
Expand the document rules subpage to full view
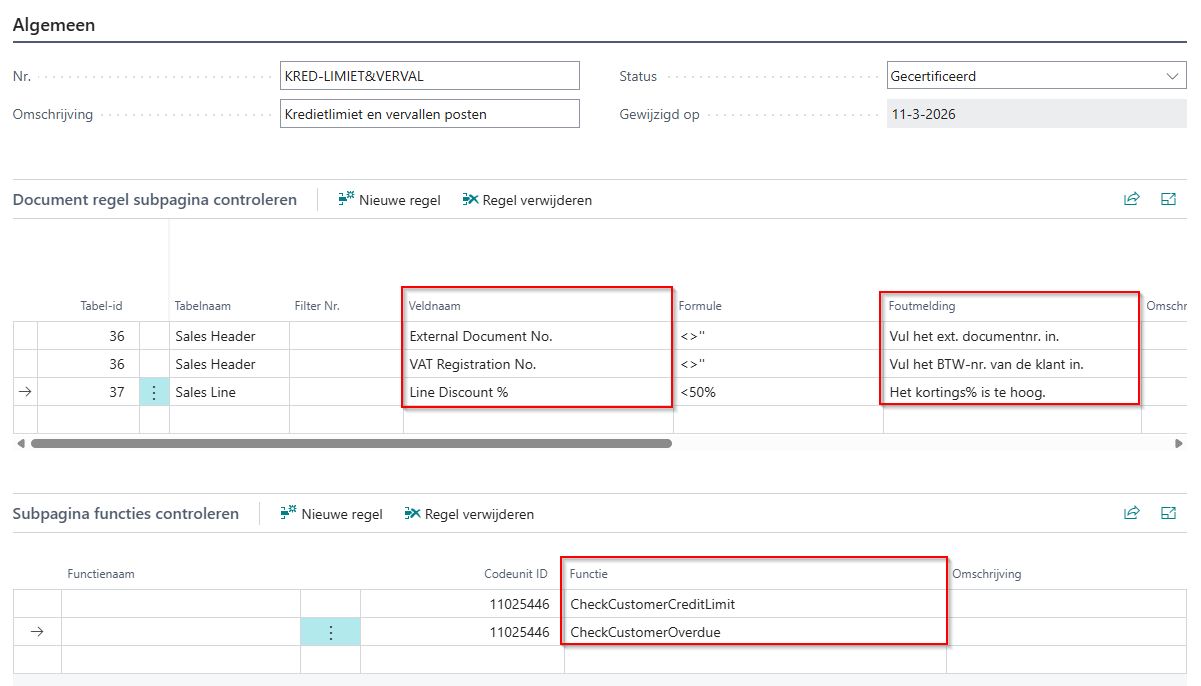pyautogui.click(x=1168, y=199)
